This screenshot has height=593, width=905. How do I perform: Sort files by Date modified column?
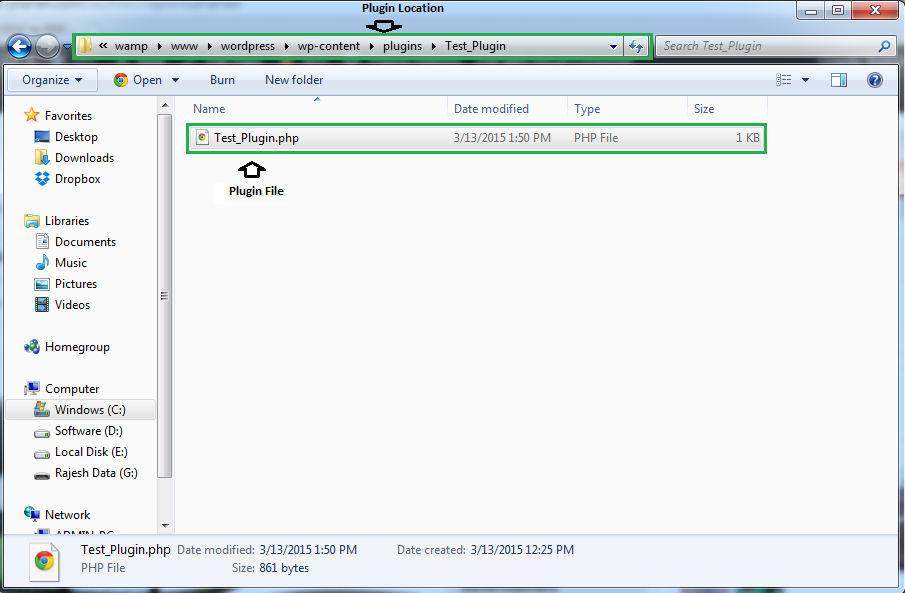tap(491, 109)
